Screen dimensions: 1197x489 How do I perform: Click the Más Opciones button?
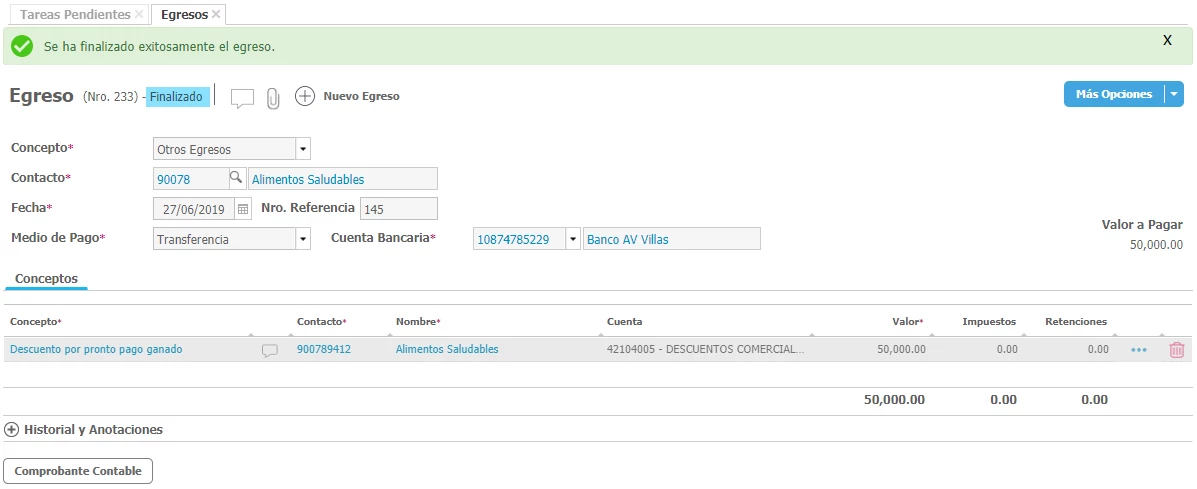pos(1113,94)
